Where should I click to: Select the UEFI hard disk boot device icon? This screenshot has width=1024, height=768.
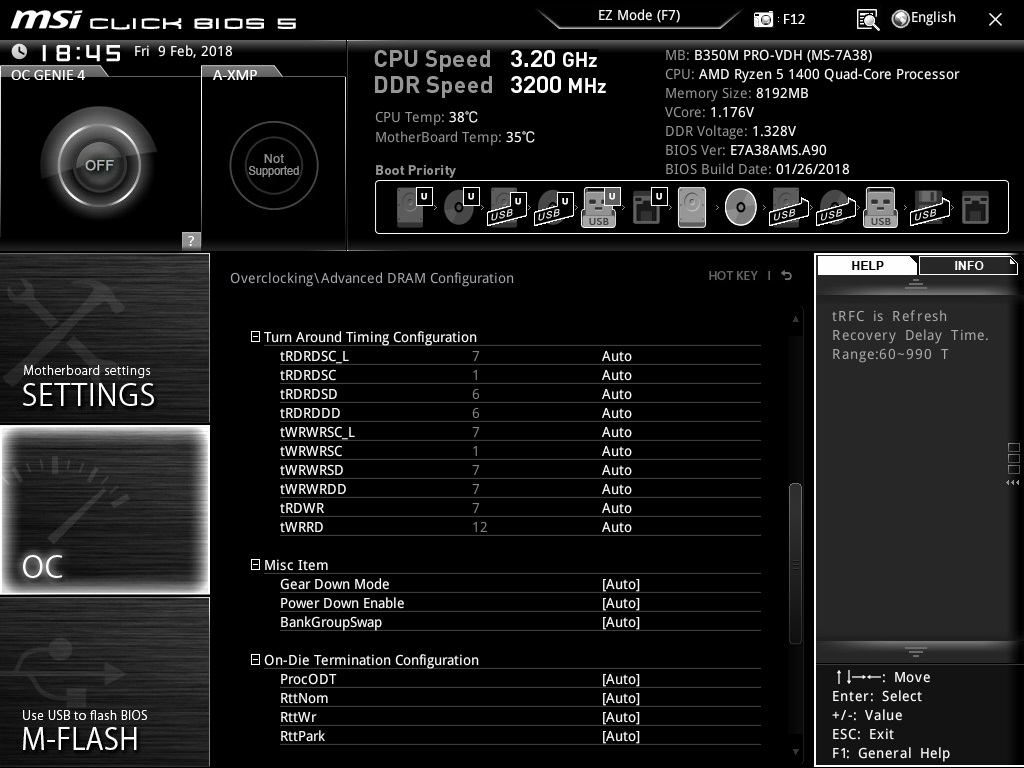[x=414, y=207]
